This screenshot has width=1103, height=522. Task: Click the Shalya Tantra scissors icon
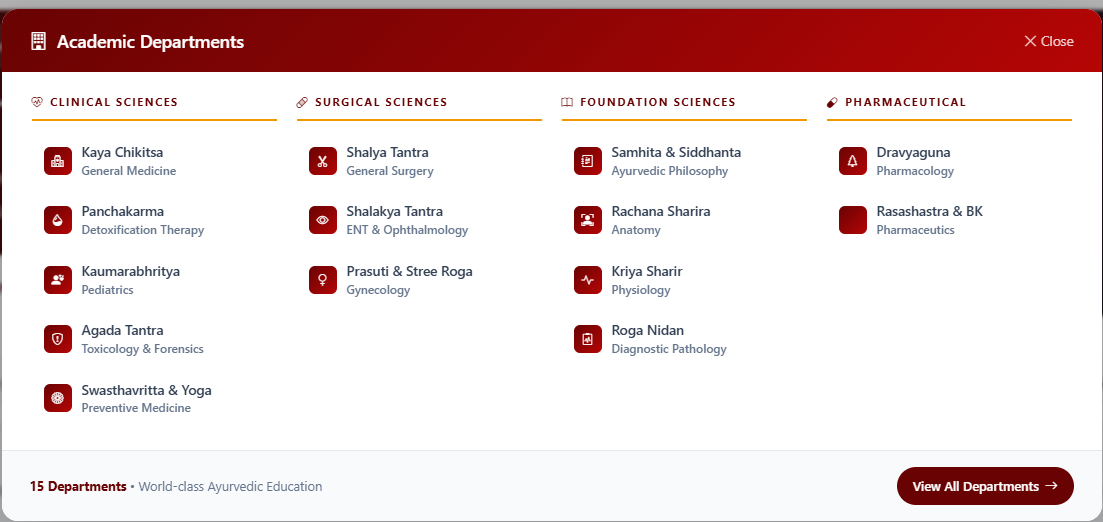(x=322, y=161)
